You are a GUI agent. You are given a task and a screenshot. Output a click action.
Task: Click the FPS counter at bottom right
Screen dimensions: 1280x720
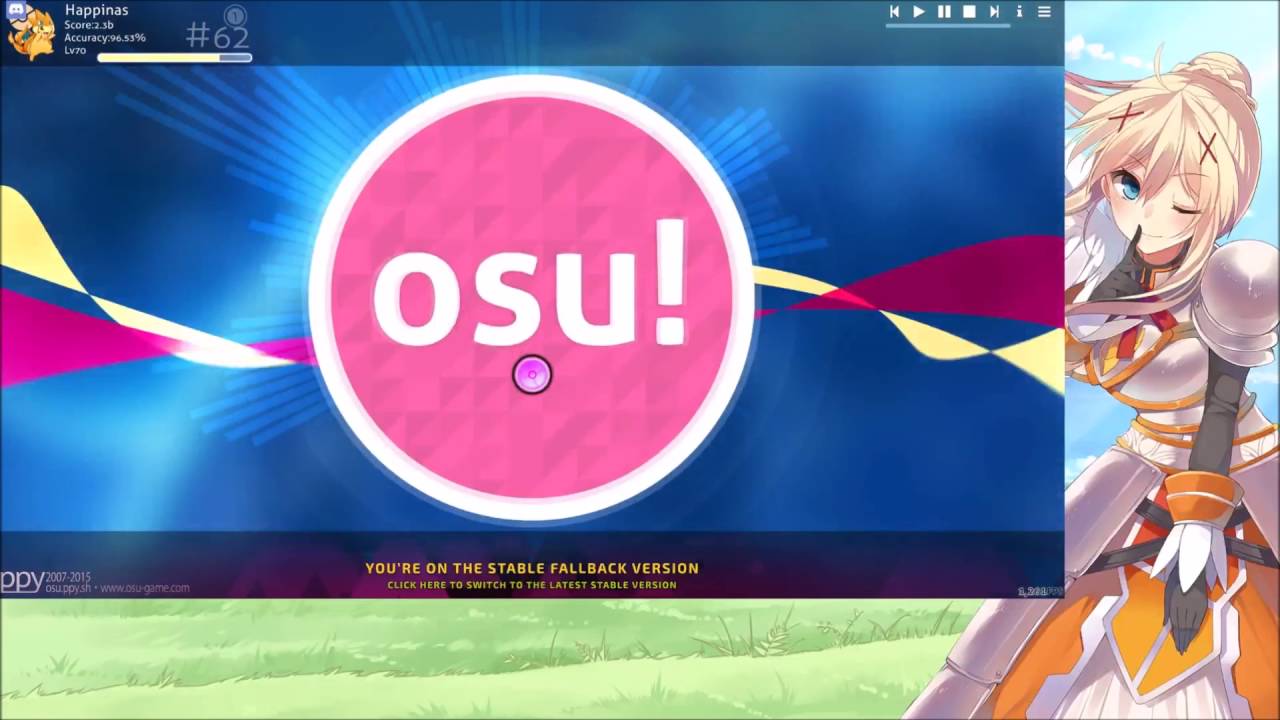pyautogui.click(x=1038, y=591)
